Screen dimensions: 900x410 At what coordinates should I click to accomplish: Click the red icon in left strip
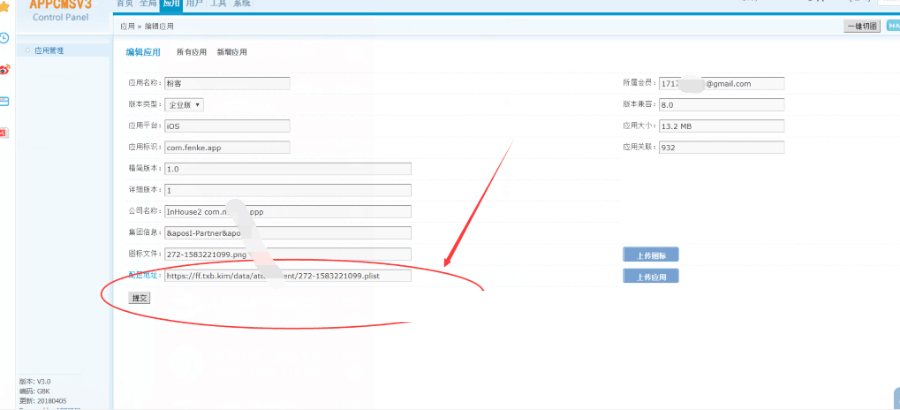[3, 133]
